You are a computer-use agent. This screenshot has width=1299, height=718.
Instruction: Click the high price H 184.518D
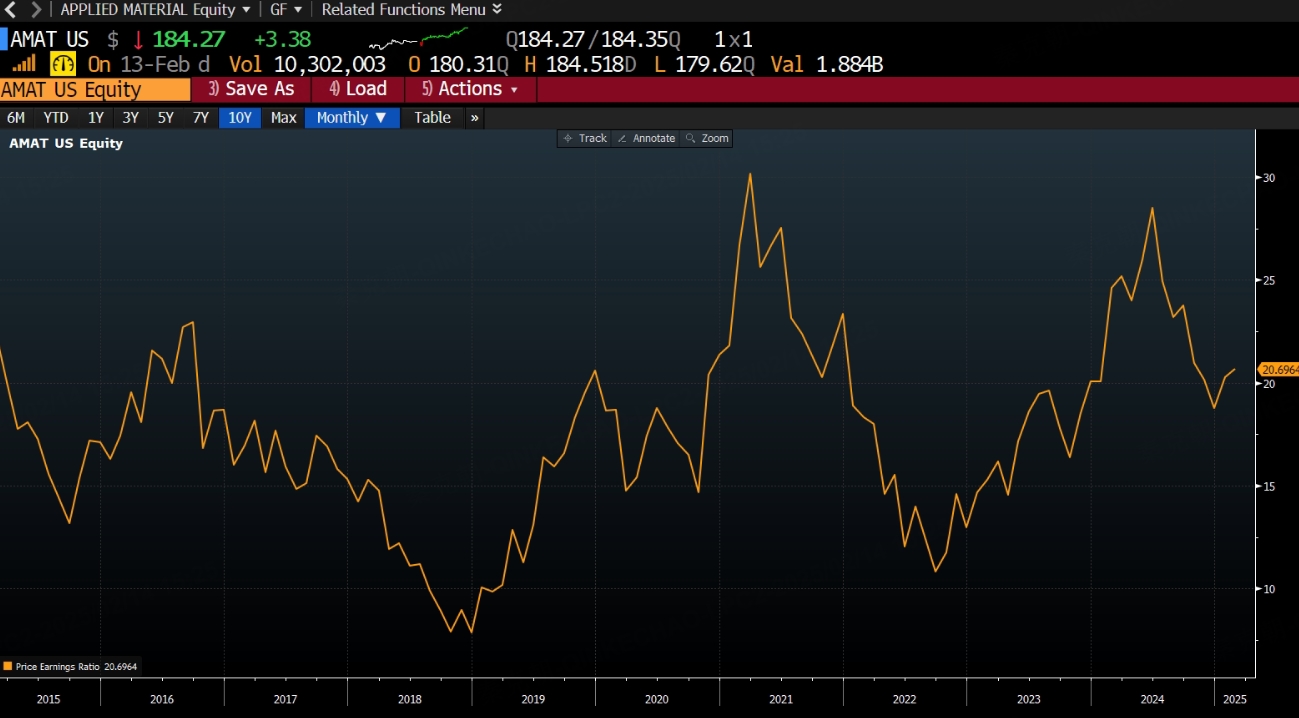[x=581, y=64]
